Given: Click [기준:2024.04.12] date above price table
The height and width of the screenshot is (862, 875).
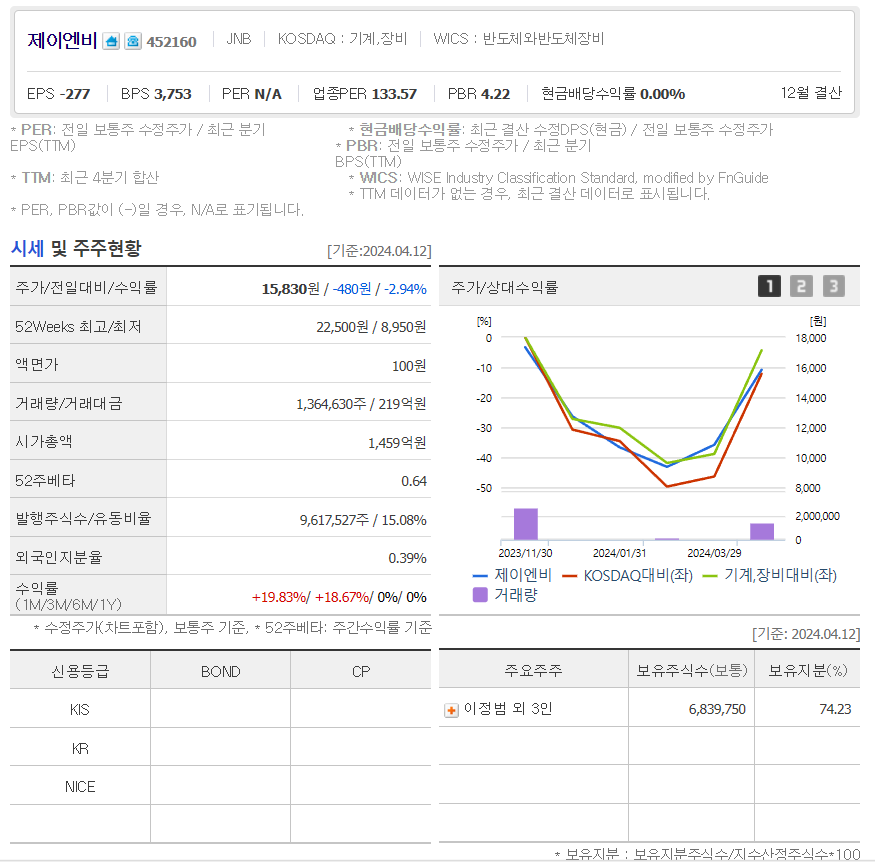Looking at the screenshot, I should tap(379, 251).
